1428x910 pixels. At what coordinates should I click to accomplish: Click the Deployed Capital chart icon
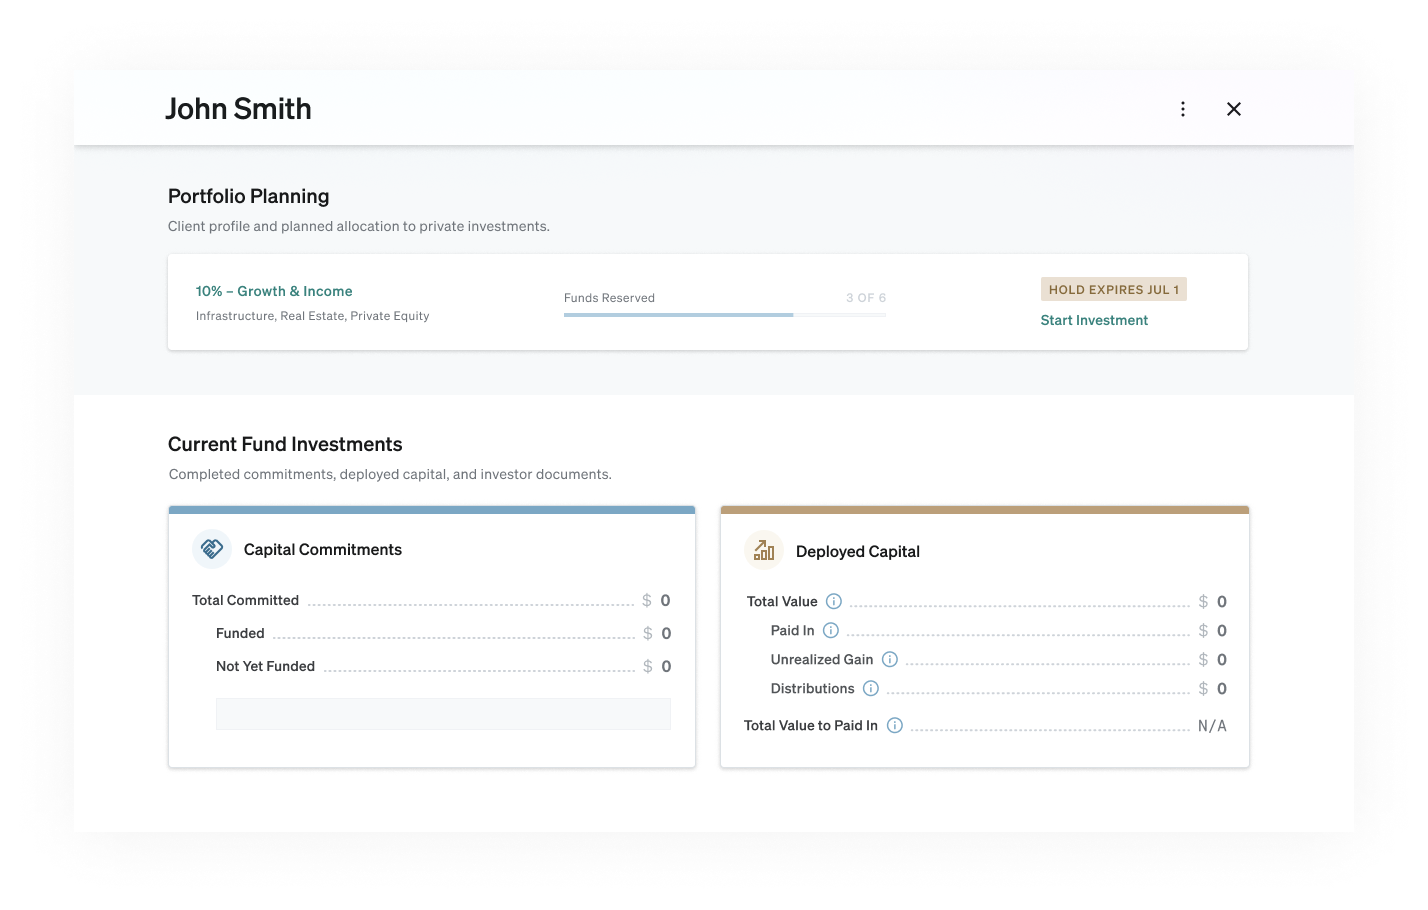[764, 551]
